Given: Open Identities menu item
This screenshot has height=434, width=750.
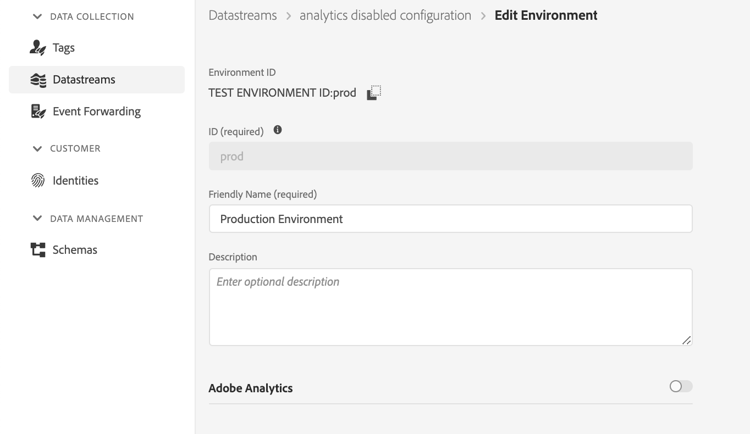Looking at the screenshot, I should click(x=75, y=181).
